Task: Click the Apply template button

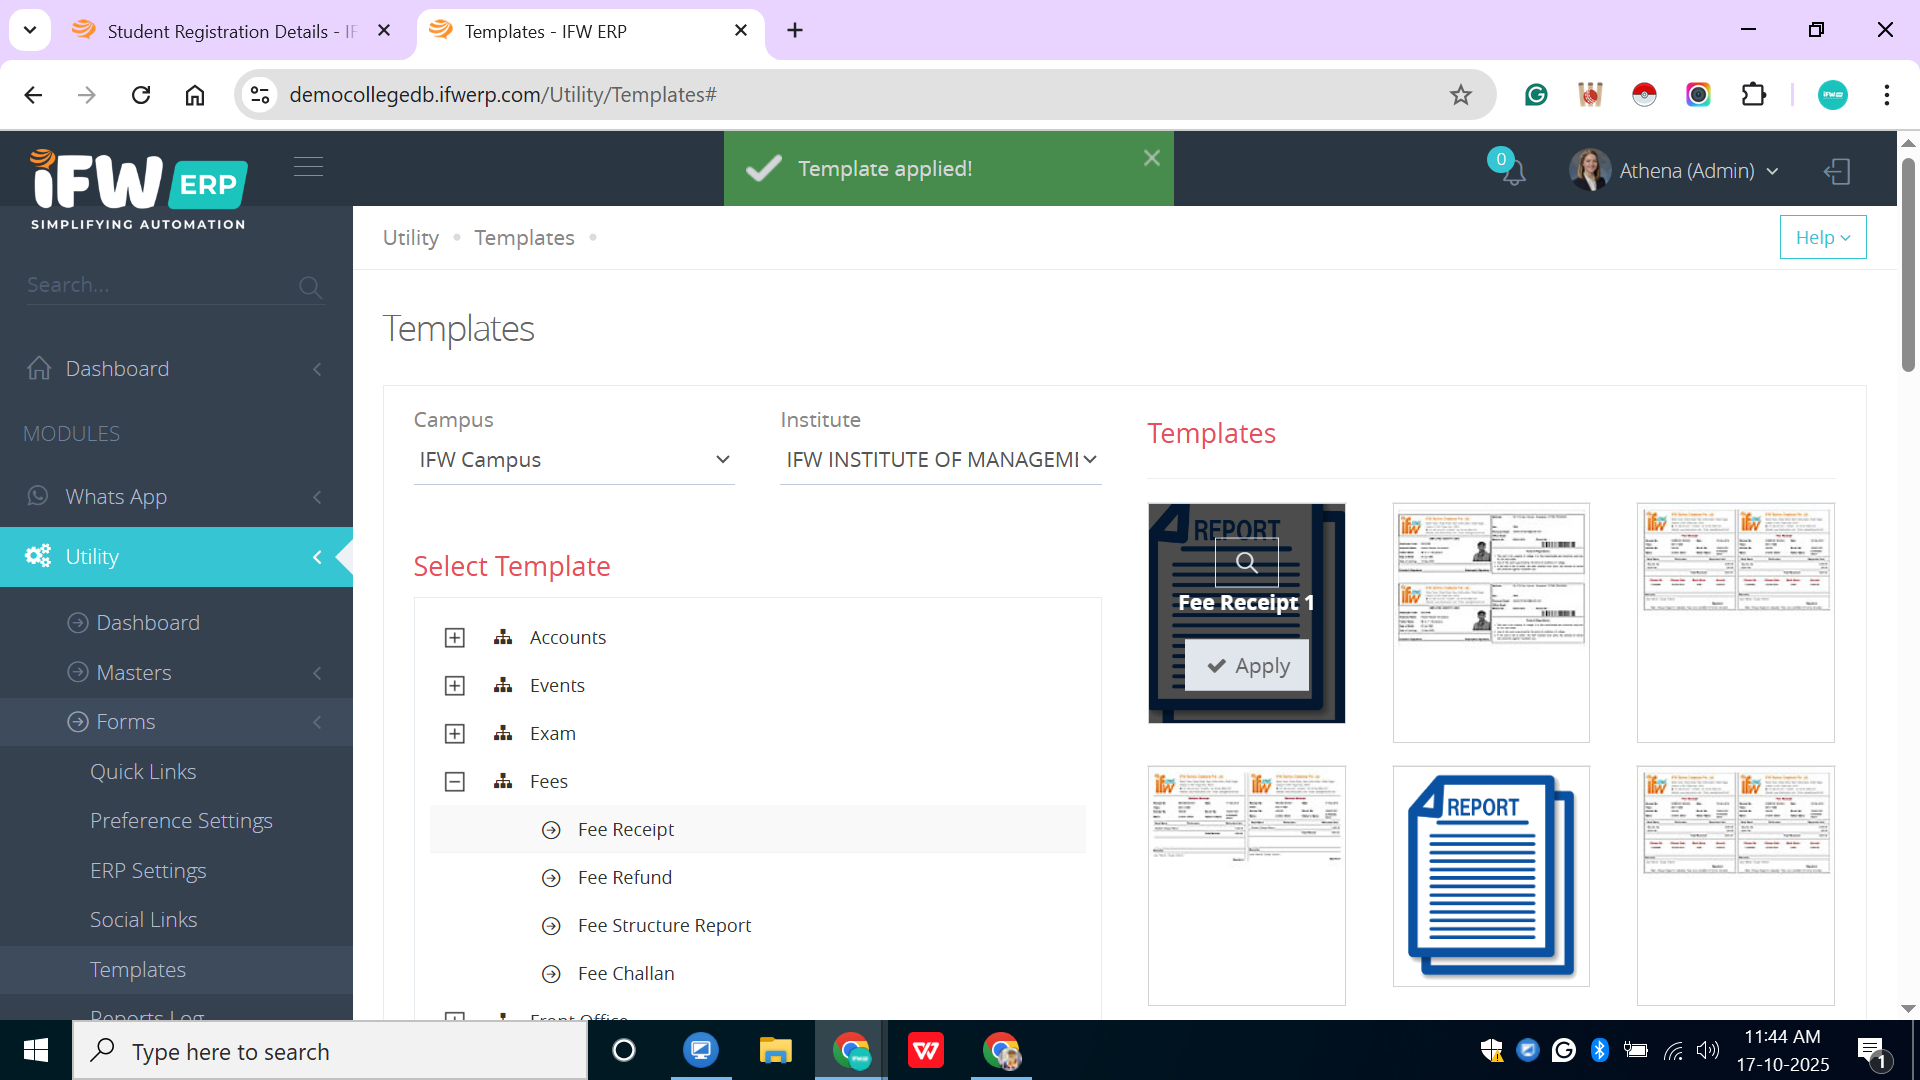Action: click(1247, 666)
